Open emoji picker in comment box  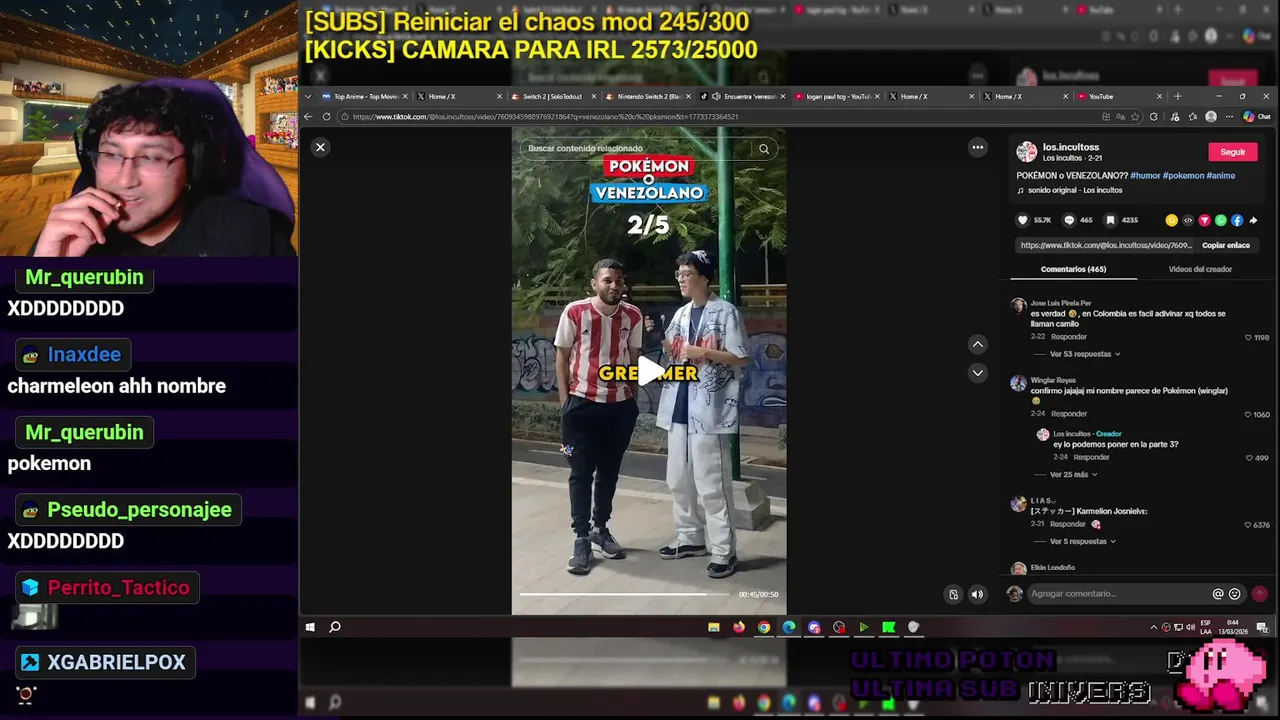coord(1234,594)
